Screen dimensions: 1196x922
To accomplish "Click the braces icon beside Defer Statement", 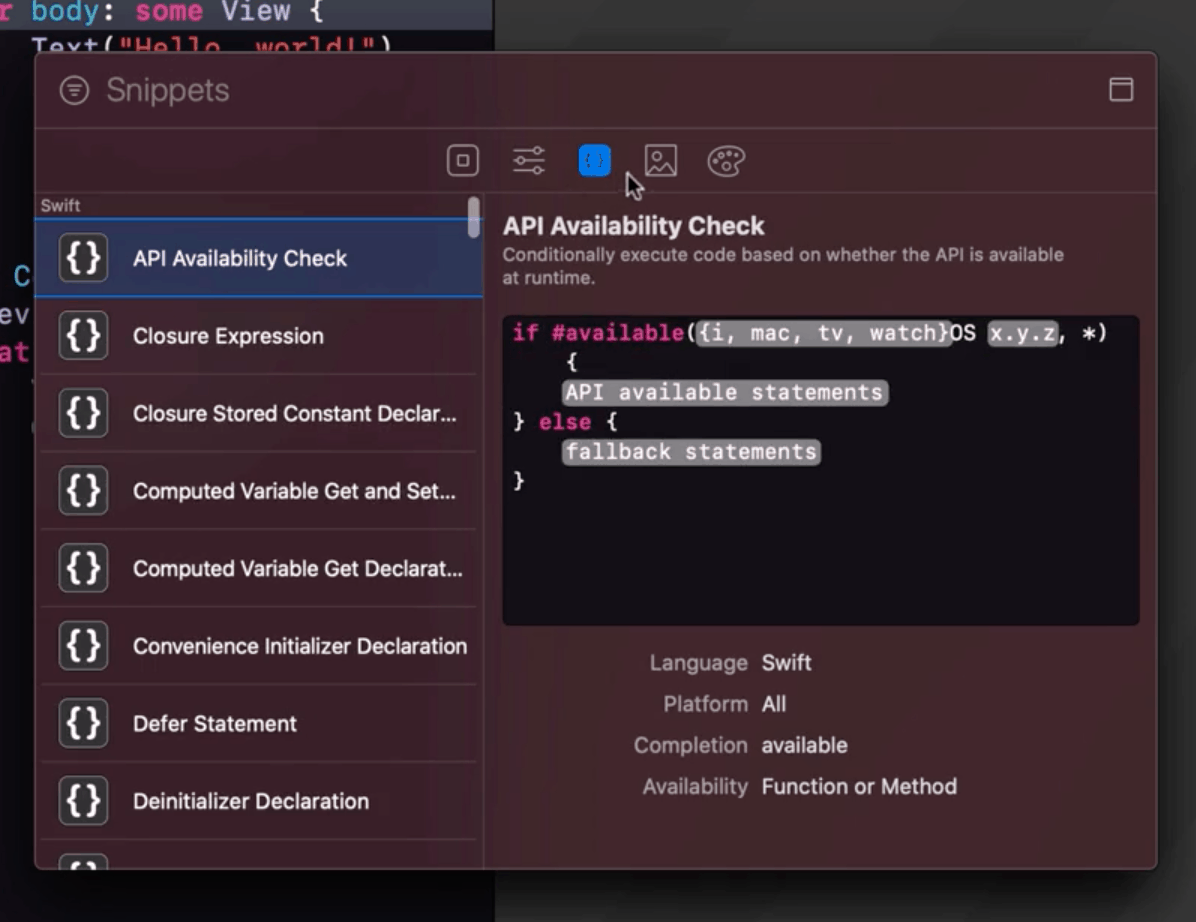I will pyautogui.click(x=81, y=723).
